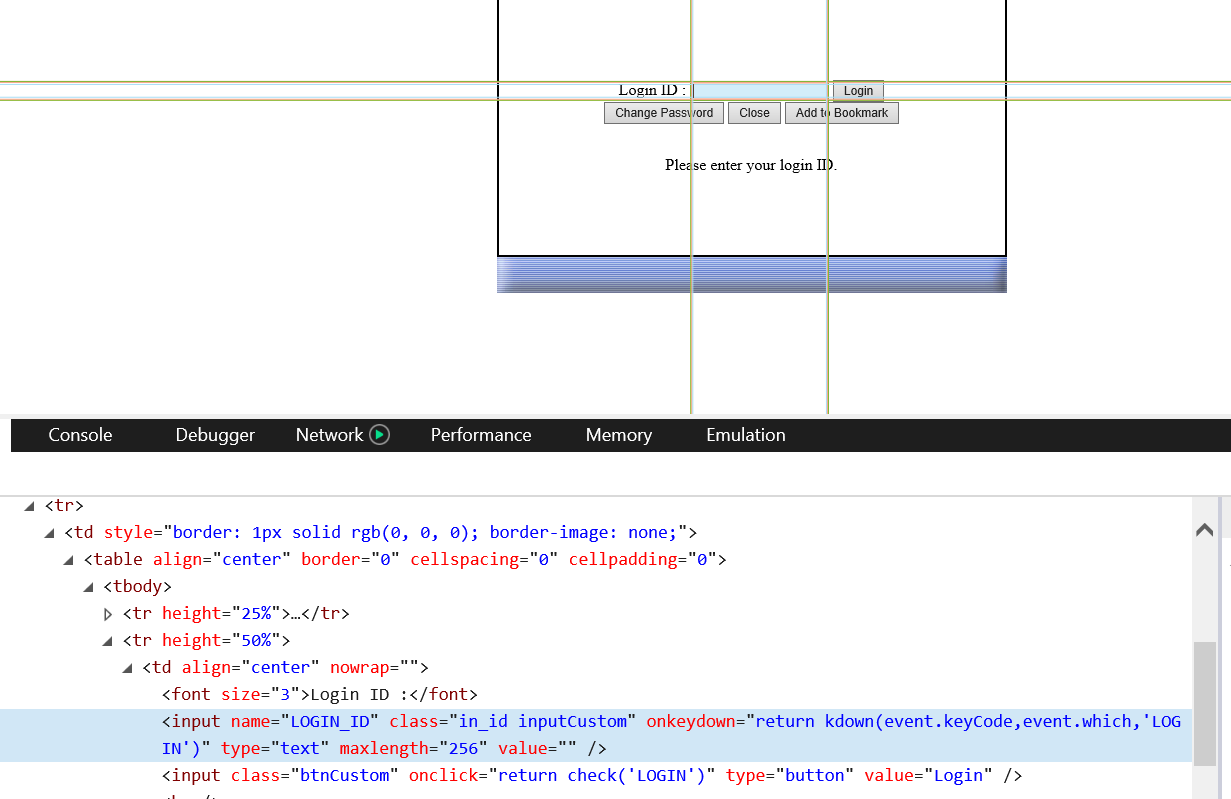The image size is (1231, 799).
Task: Click the Login button
Action: (x=858, y=91)
